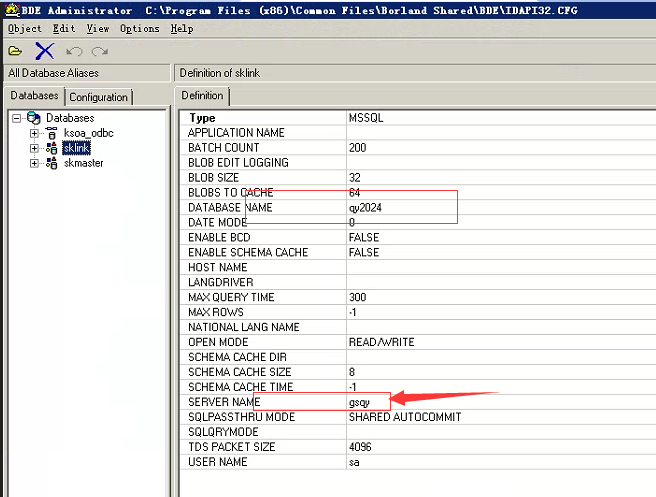Open the Object menu
The height and width of the screenshot is (497, 656).
(25, 29)
